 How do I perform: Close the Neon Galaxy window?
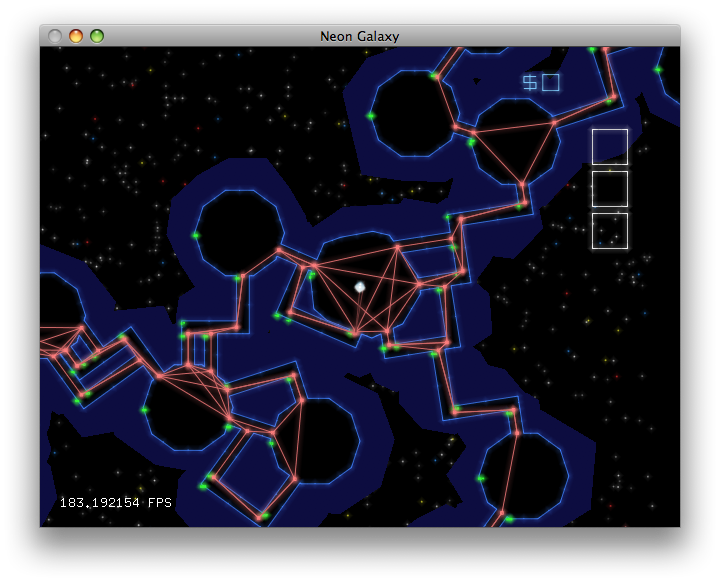click(55, 36)
